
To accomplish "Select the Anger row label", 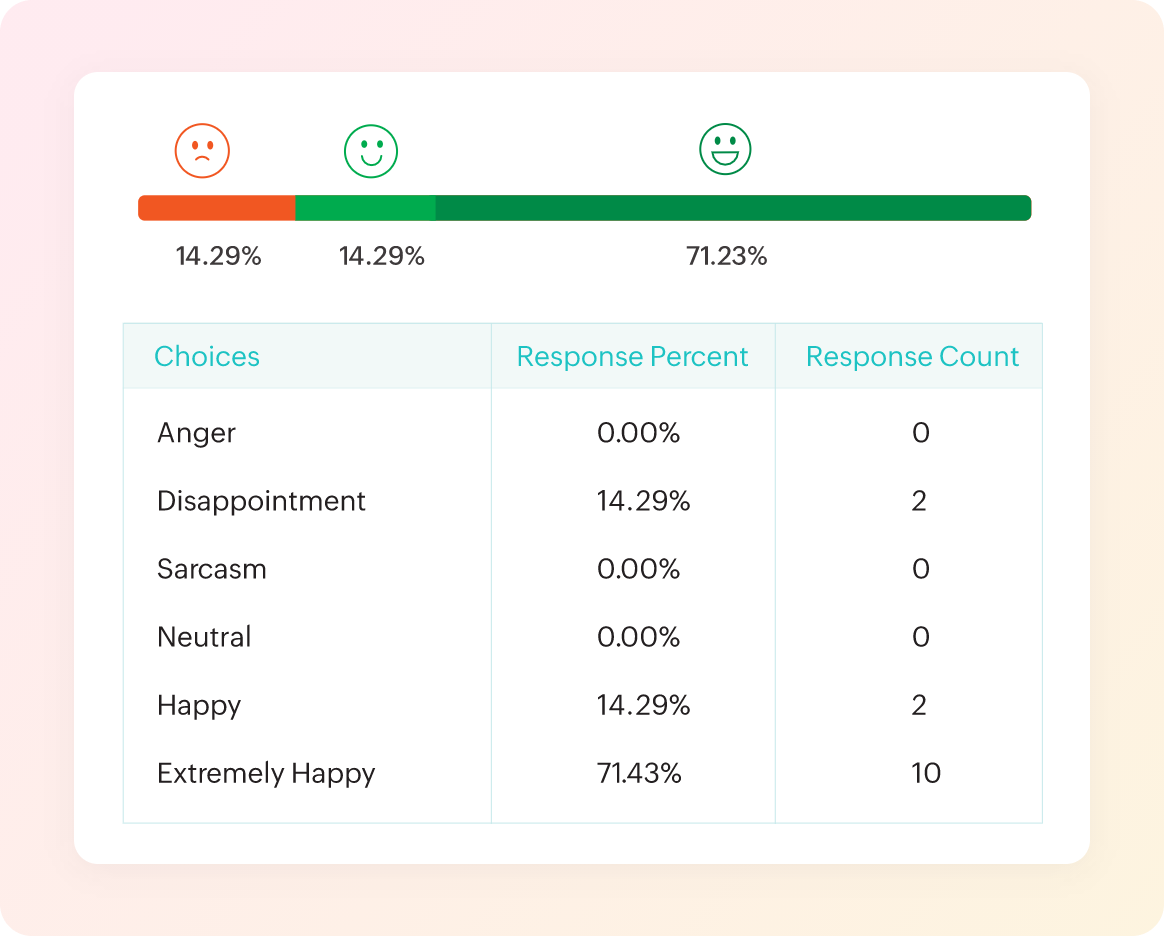I will tap(197, 433).
